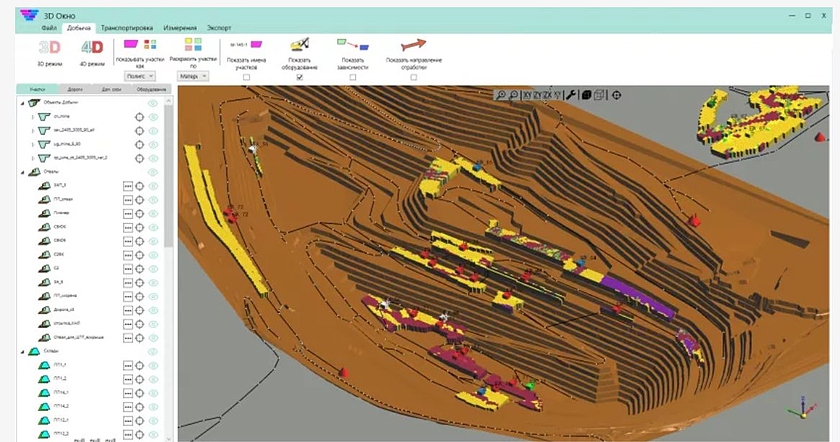Collapse the Склады tree group

coord(23,352)
